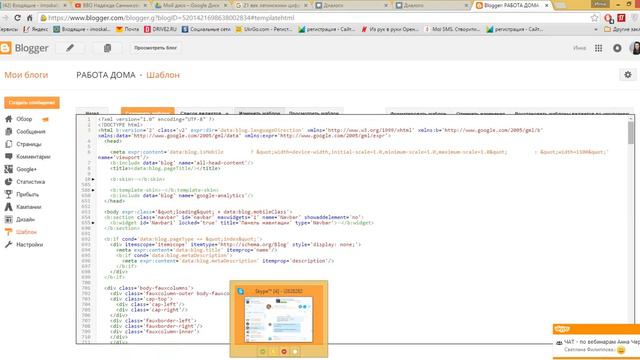Screen dimensions: 640x360
Task: Click the Статистика pie chart icon
Action: click(9, 182)
